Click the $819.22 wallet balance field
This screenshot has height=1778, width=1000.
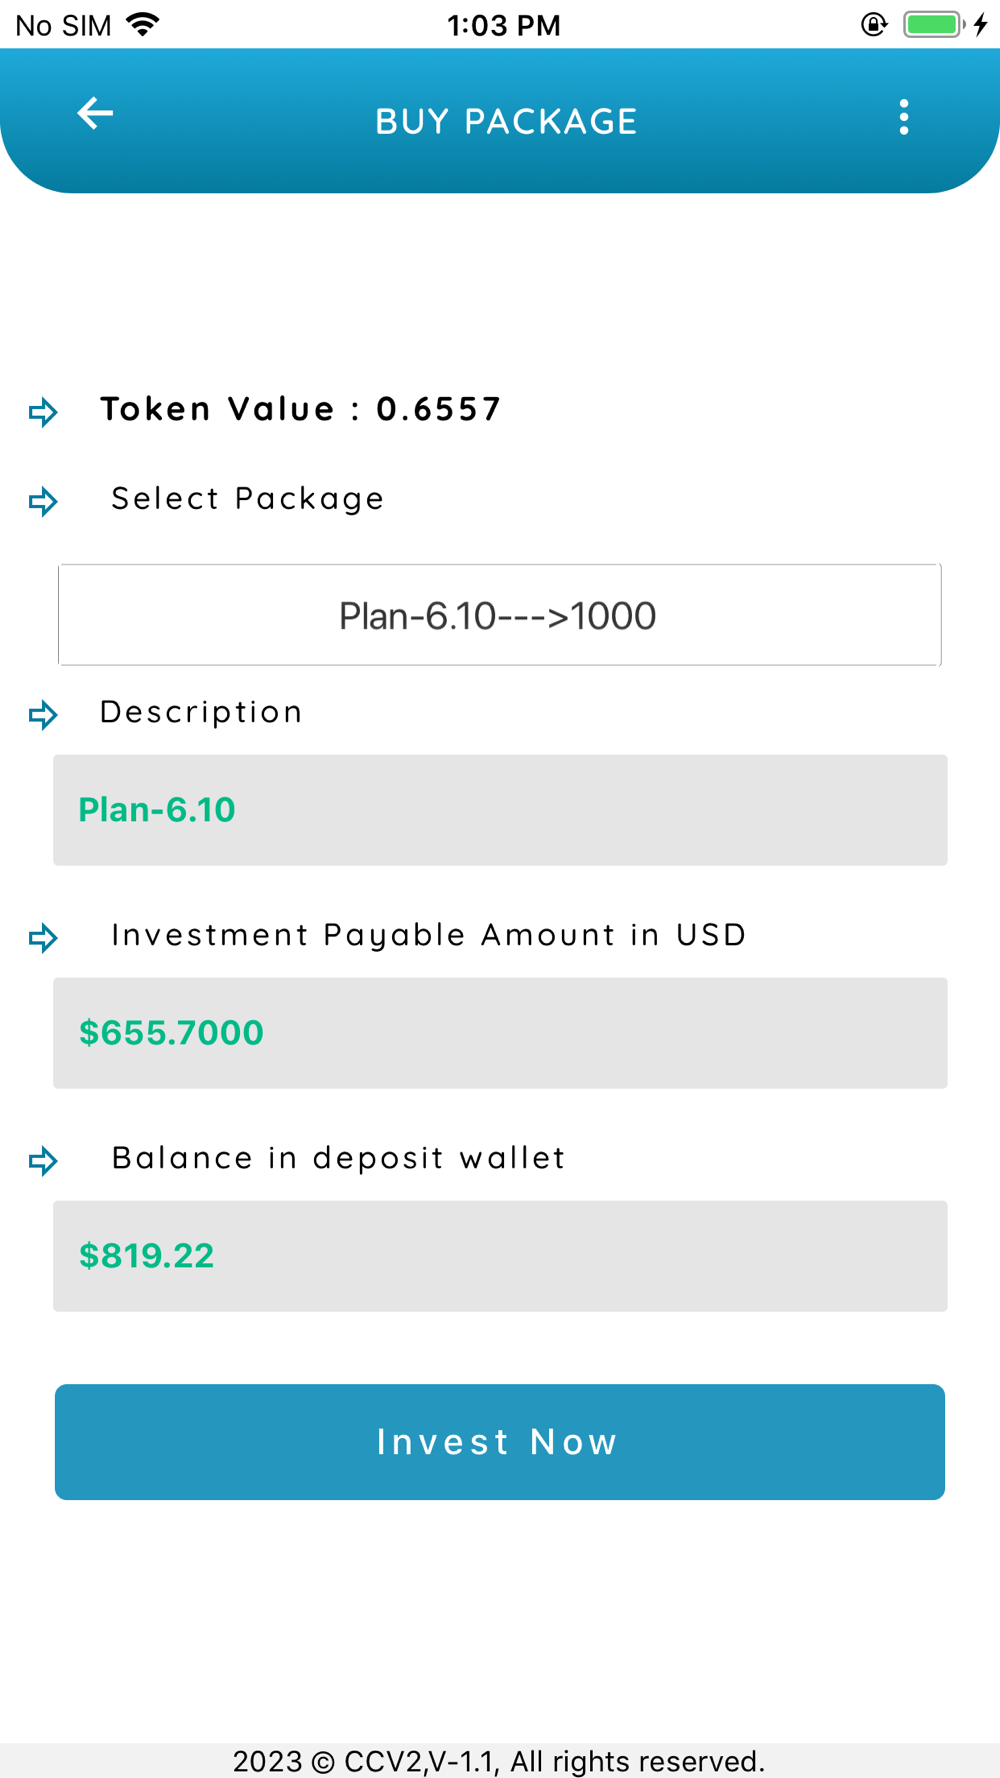[x=500, y=1256]
